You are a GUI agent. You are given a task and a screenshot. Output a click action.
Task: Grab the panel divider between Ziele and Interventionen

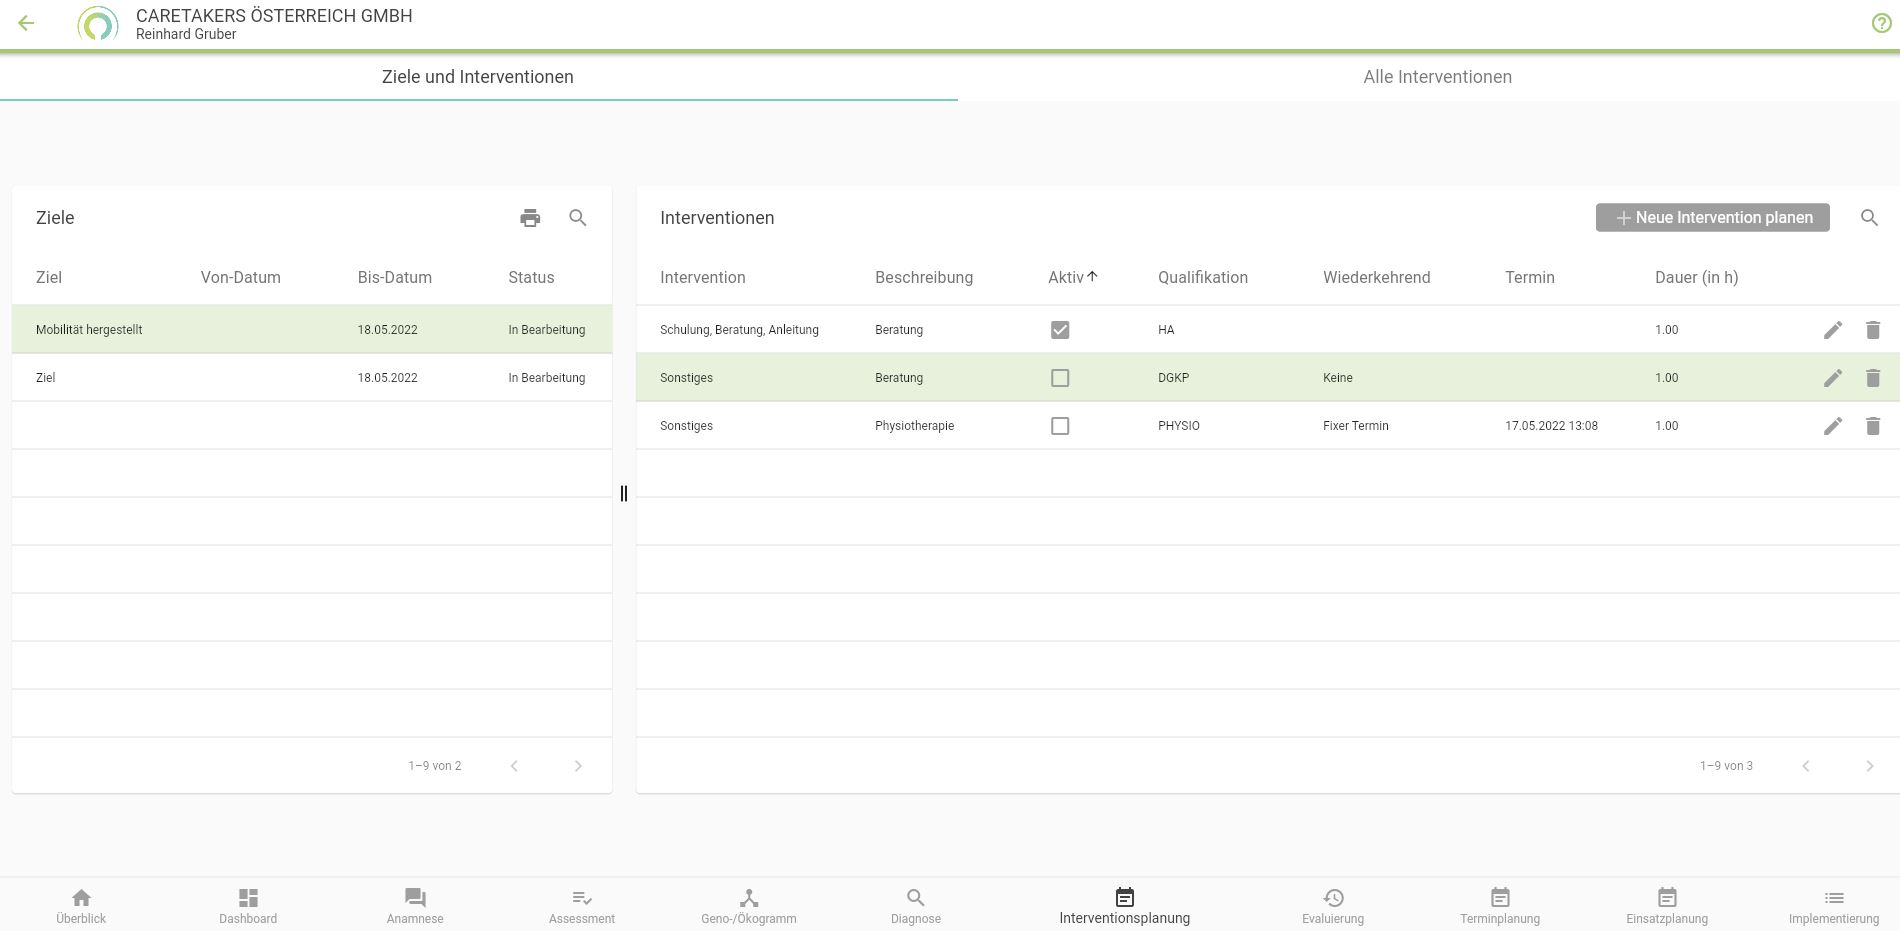pos(624,493)
